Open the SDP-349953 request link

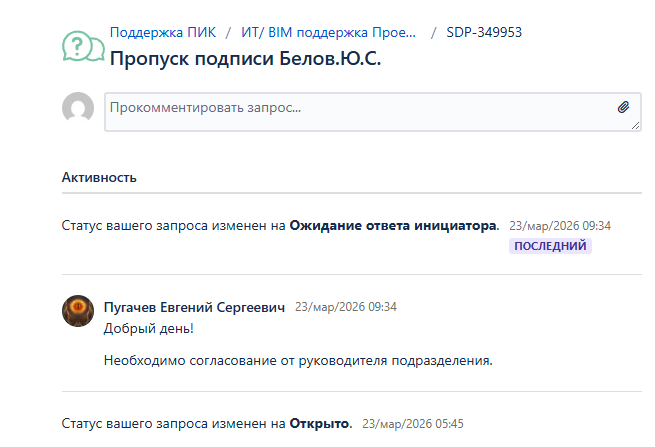485,32
